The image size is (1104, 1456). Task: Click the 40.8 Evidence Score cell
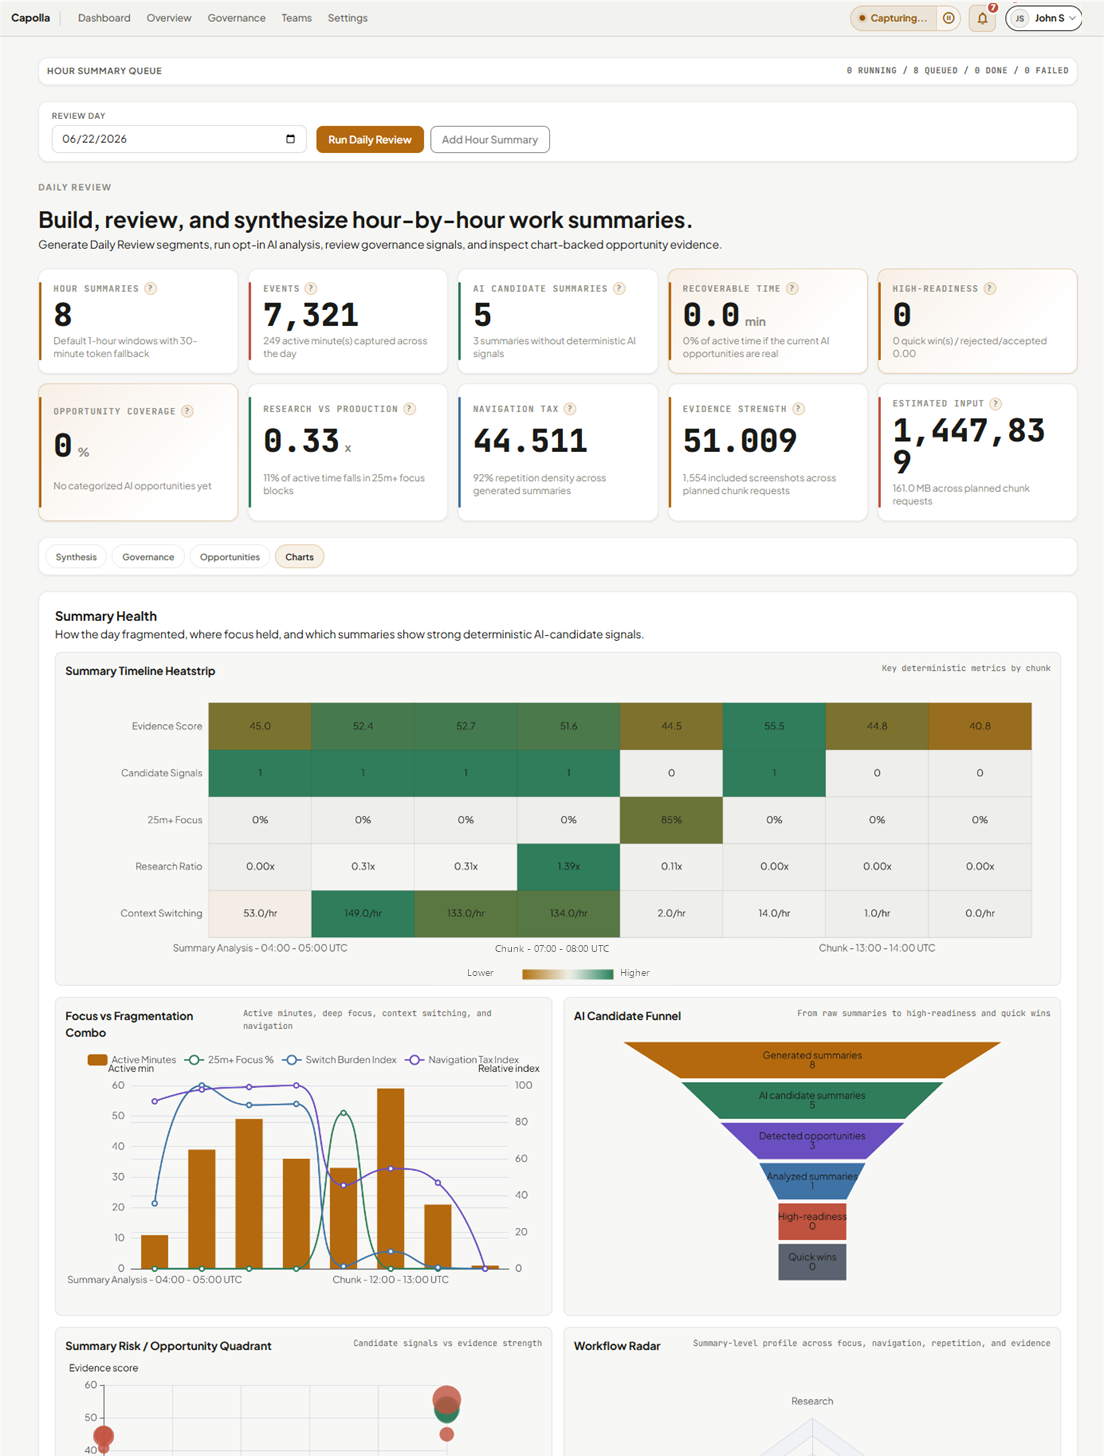(980, 726)
